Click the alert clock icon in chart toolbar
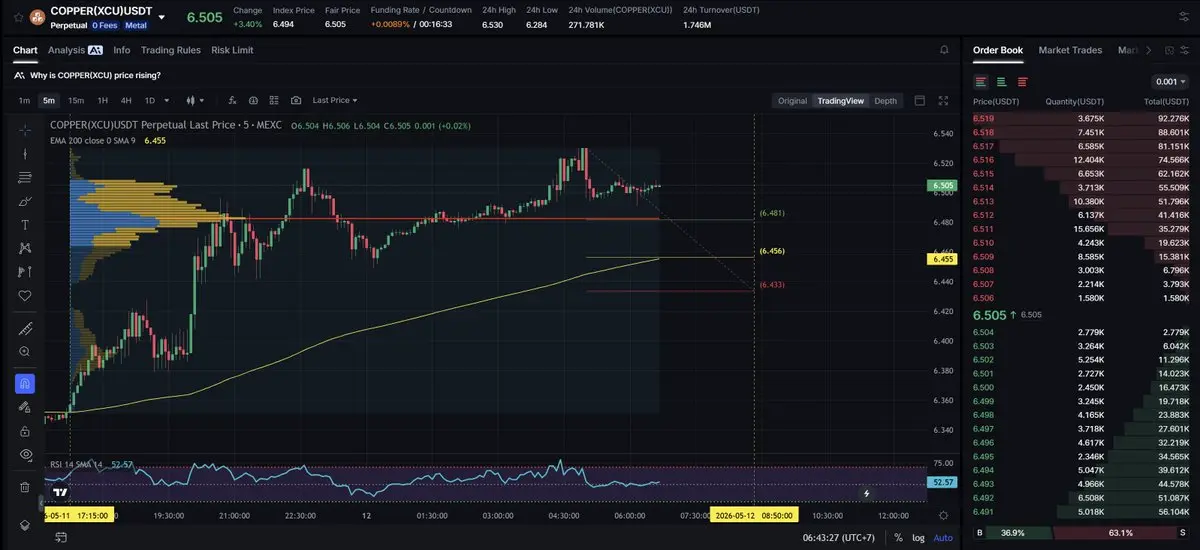This screenshot has width=1200, height=550. coord(253,100)
